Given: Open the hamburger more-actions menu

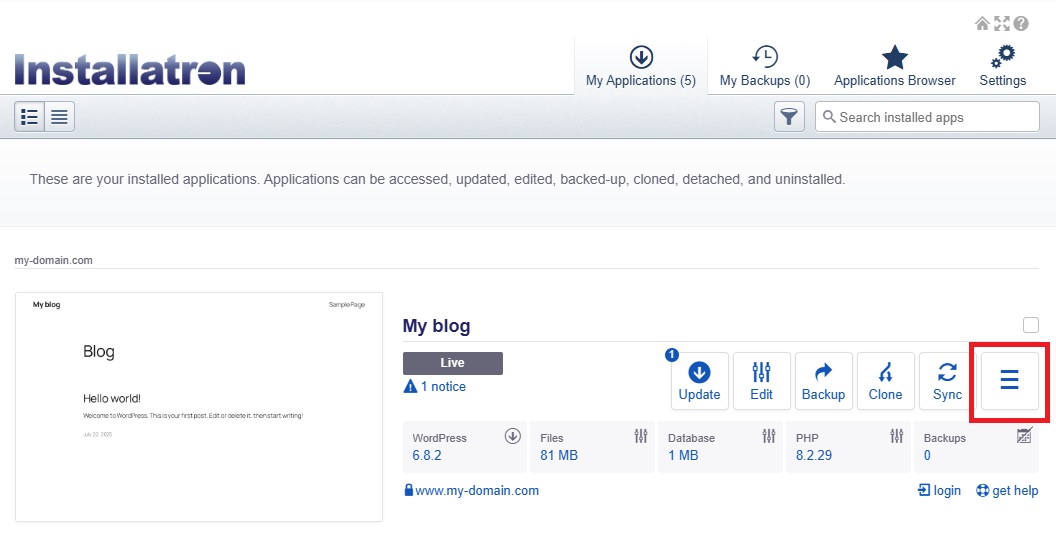Looking at the screenshot, I should click(x=1009, y=381).
